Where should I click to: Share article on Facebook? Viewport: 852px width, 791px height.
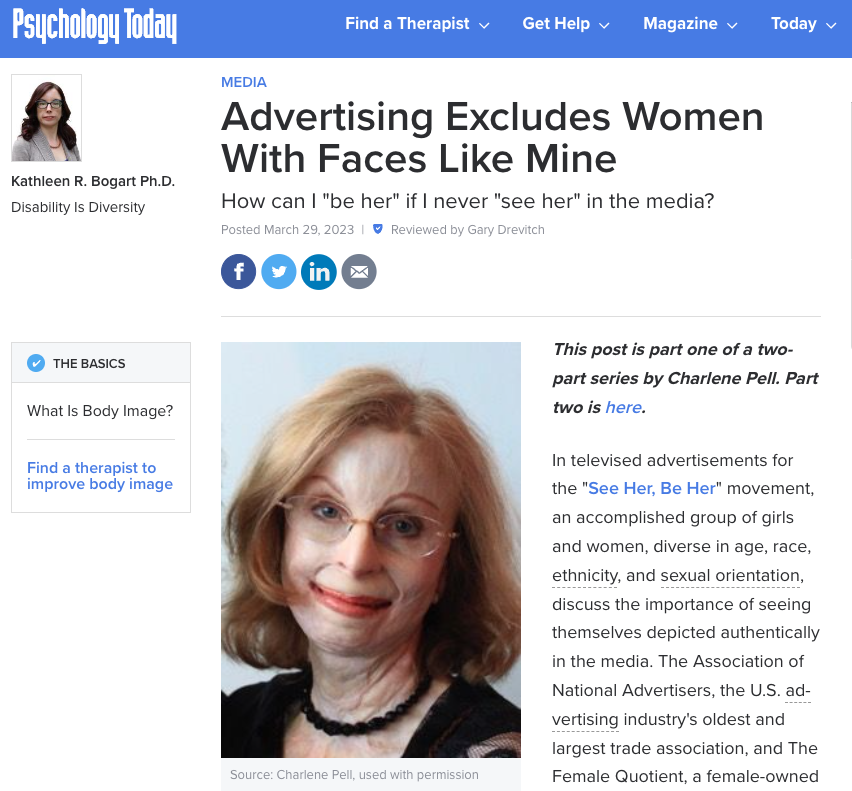click(239, 271)
